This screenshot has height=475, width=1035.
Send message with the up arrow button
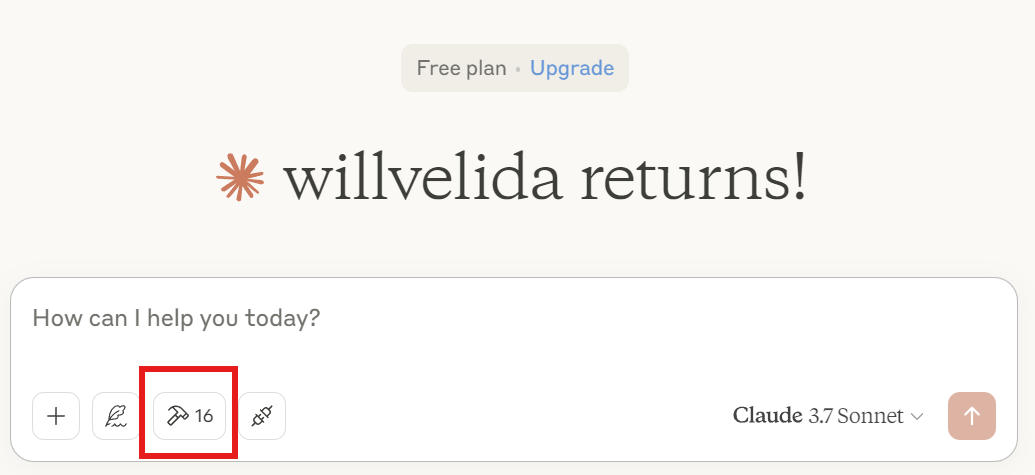click(x=972, y=416)
